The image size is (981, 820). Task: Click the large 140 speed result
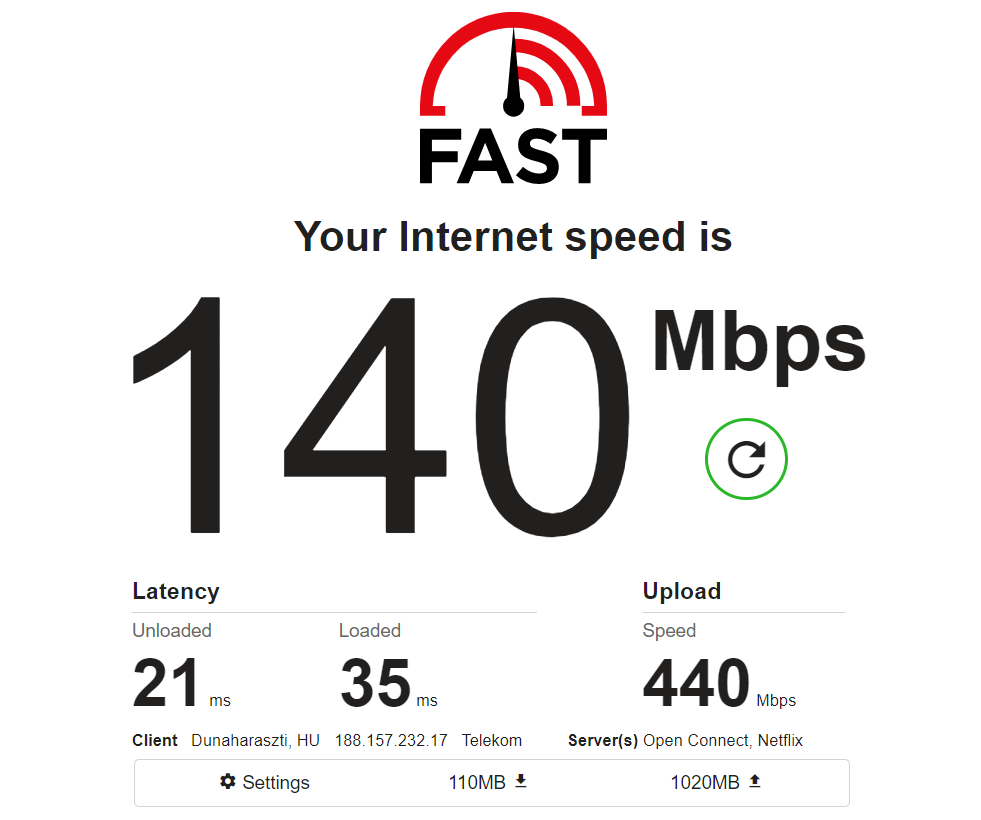(381, 417)
